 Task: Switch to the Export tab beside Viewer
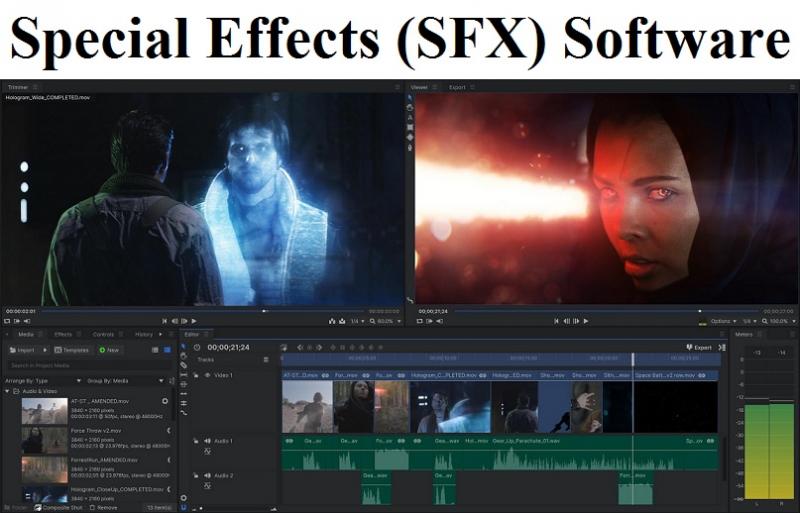pyautogui.click(x=457, y=87)
